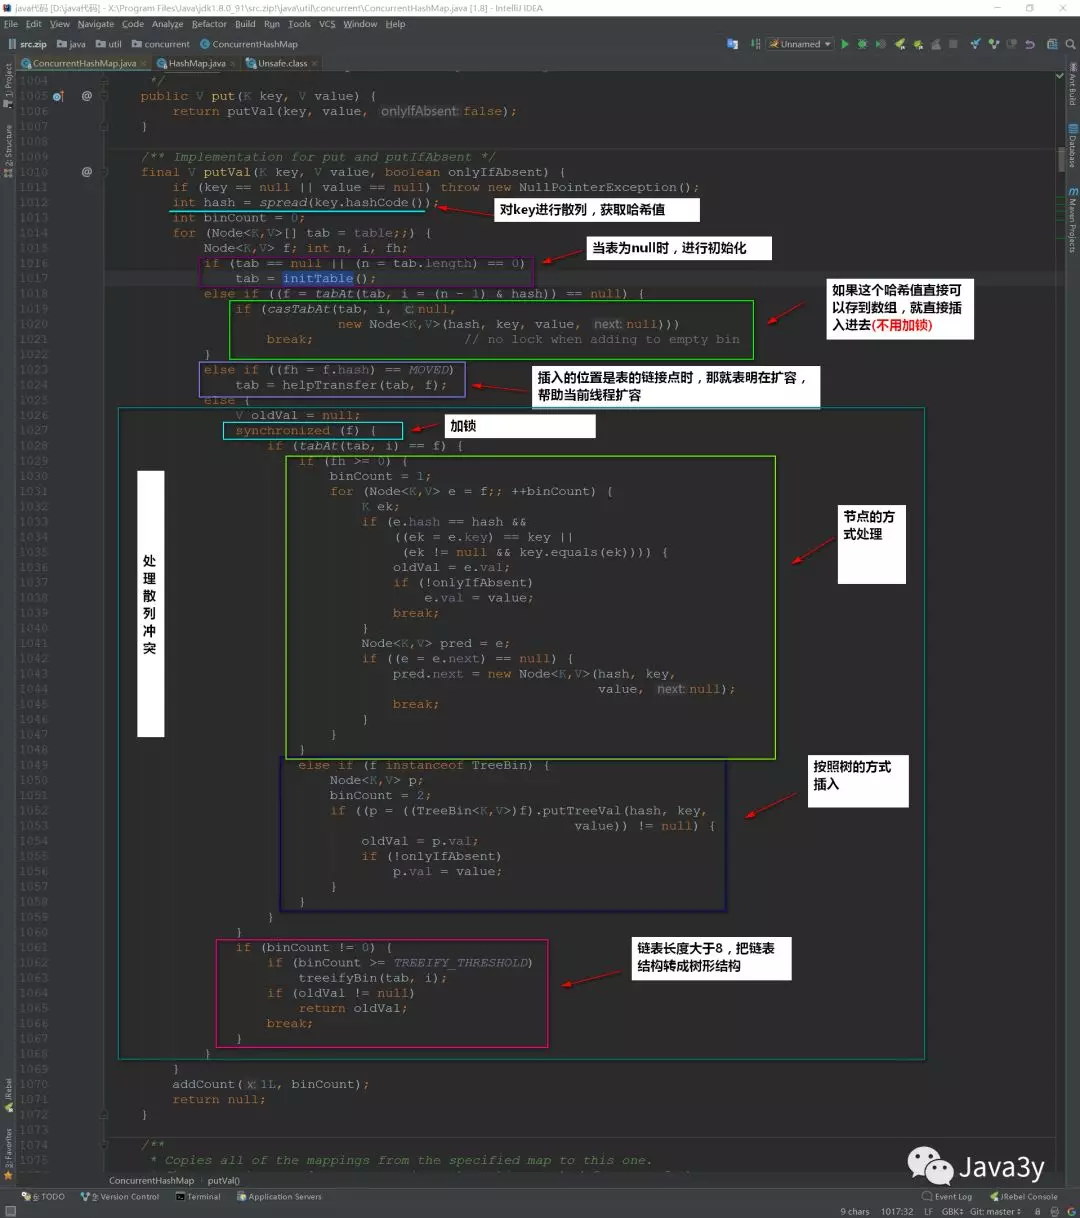1080x1218 pixels.
Task: Open the Event Log panel
Action: 947,1196
